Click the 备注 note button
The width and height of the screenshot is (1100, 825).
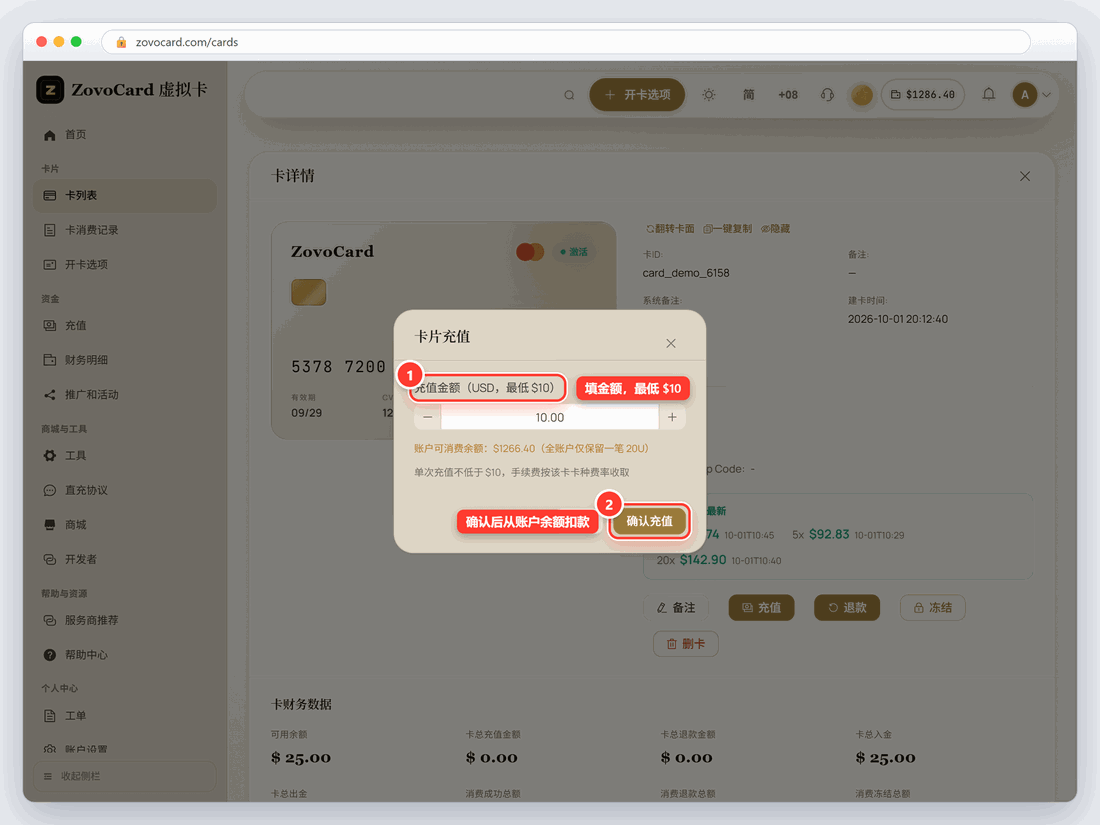[x=676, y=608]
